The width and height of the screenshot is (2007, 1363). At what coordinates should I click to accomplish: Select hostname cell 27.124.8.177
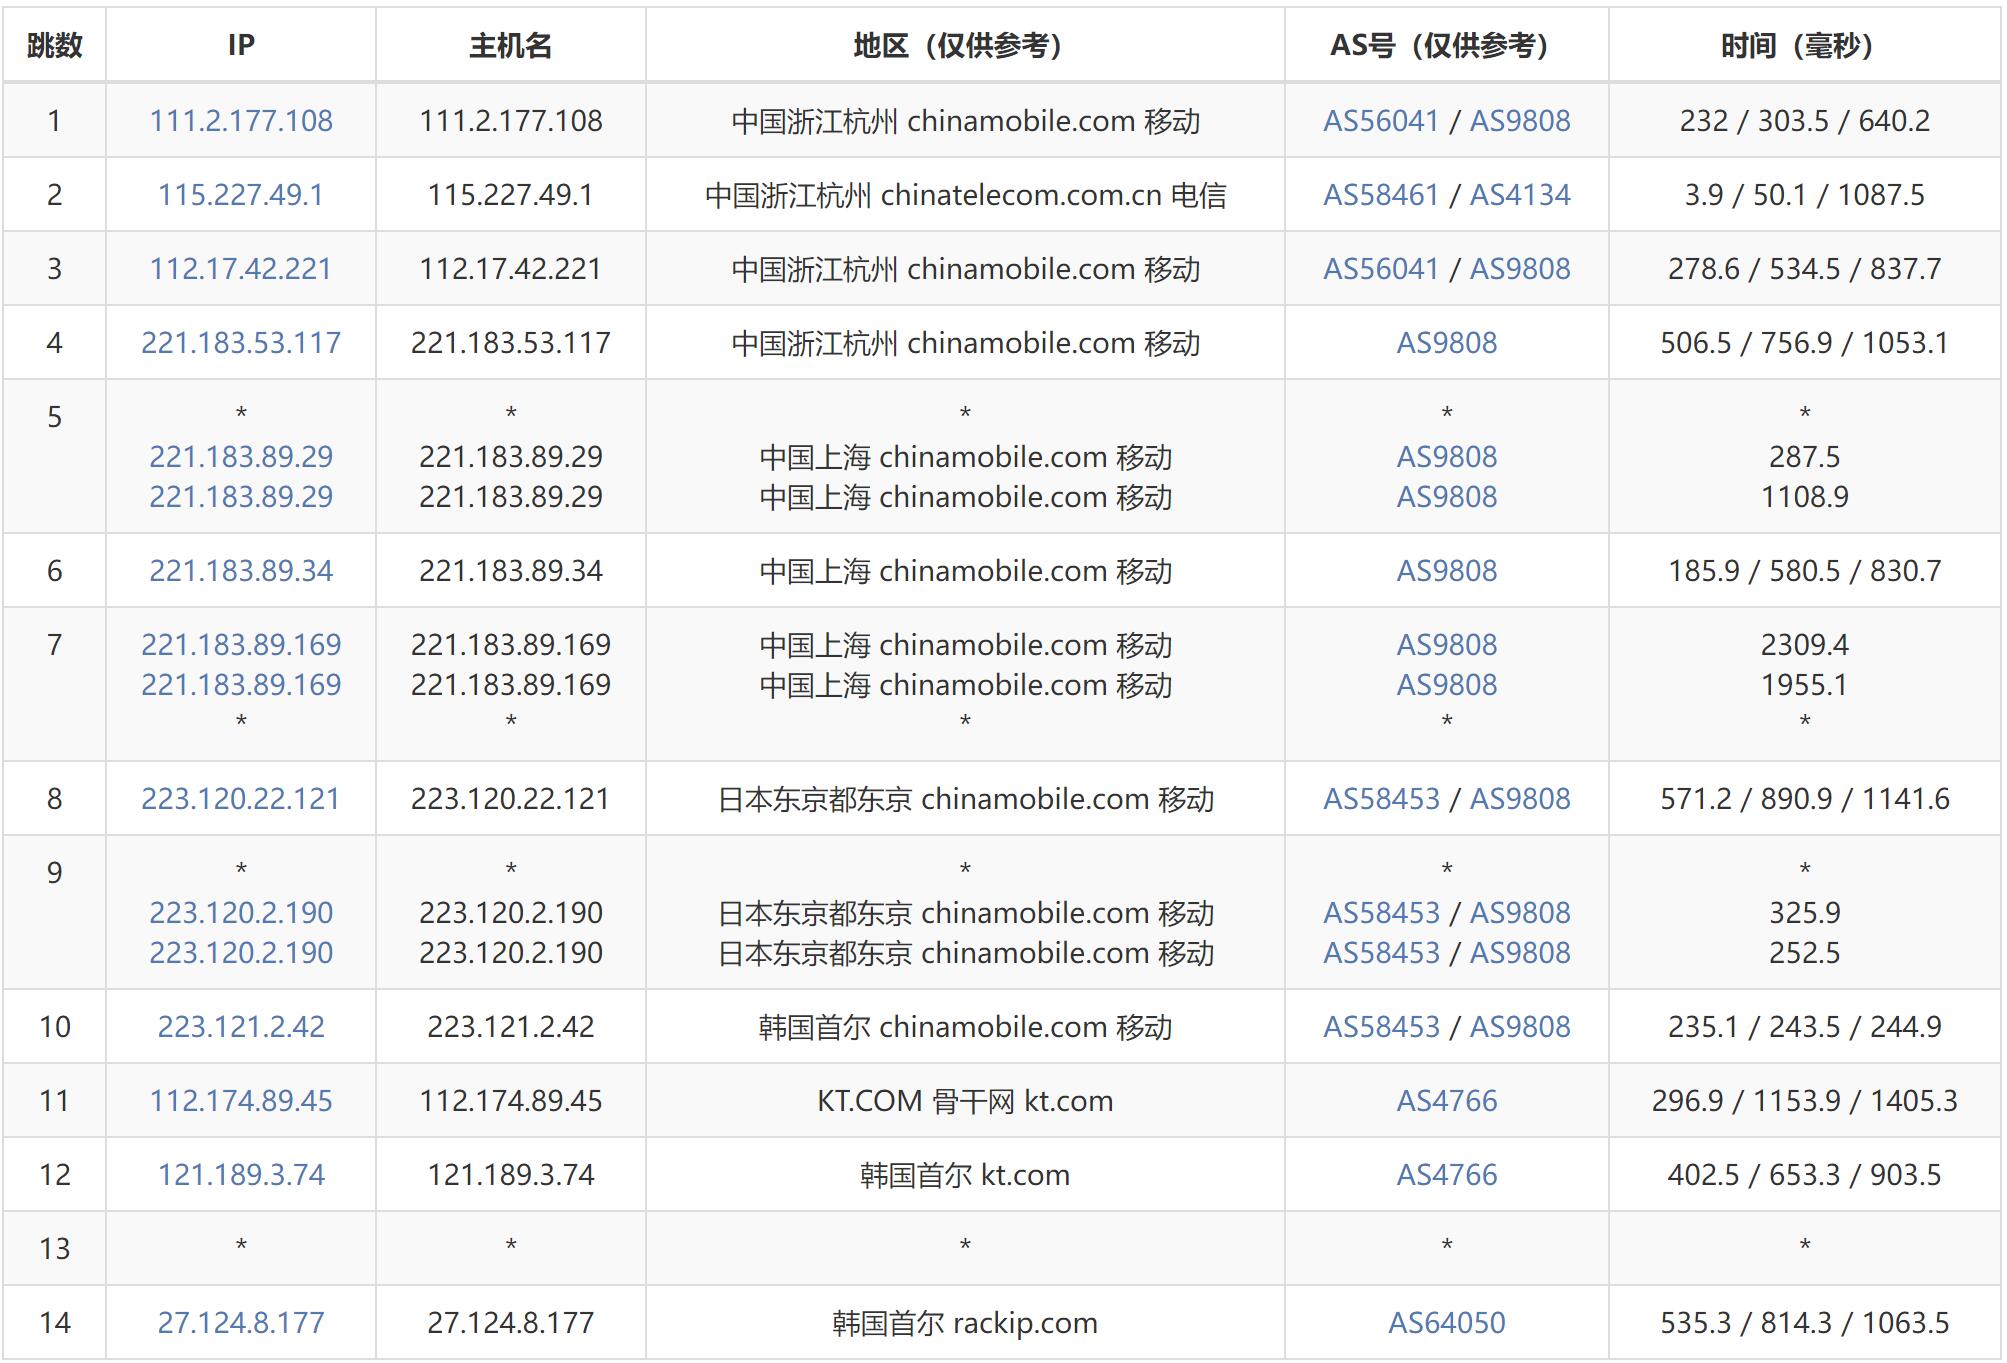(x=511, y=1323)
